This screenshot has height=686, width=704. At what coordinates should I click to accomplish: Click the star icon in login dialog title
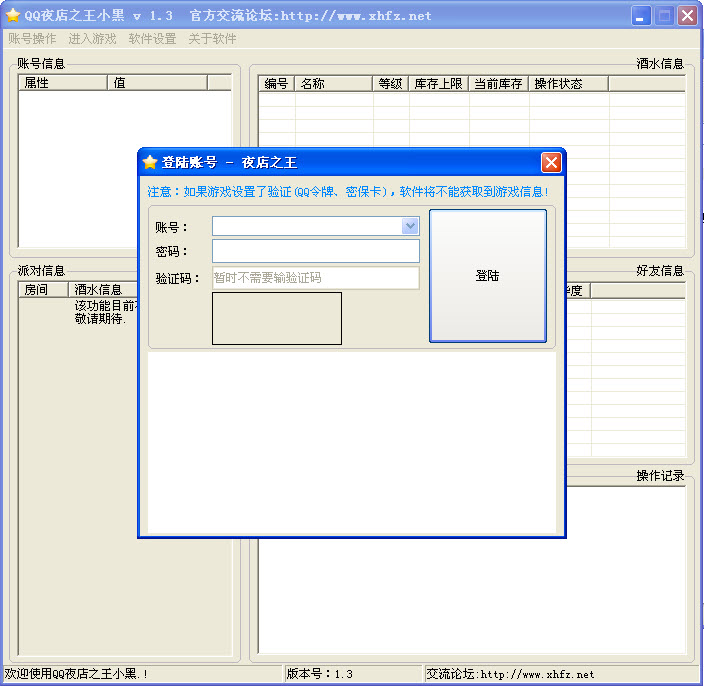click(150, 162)
